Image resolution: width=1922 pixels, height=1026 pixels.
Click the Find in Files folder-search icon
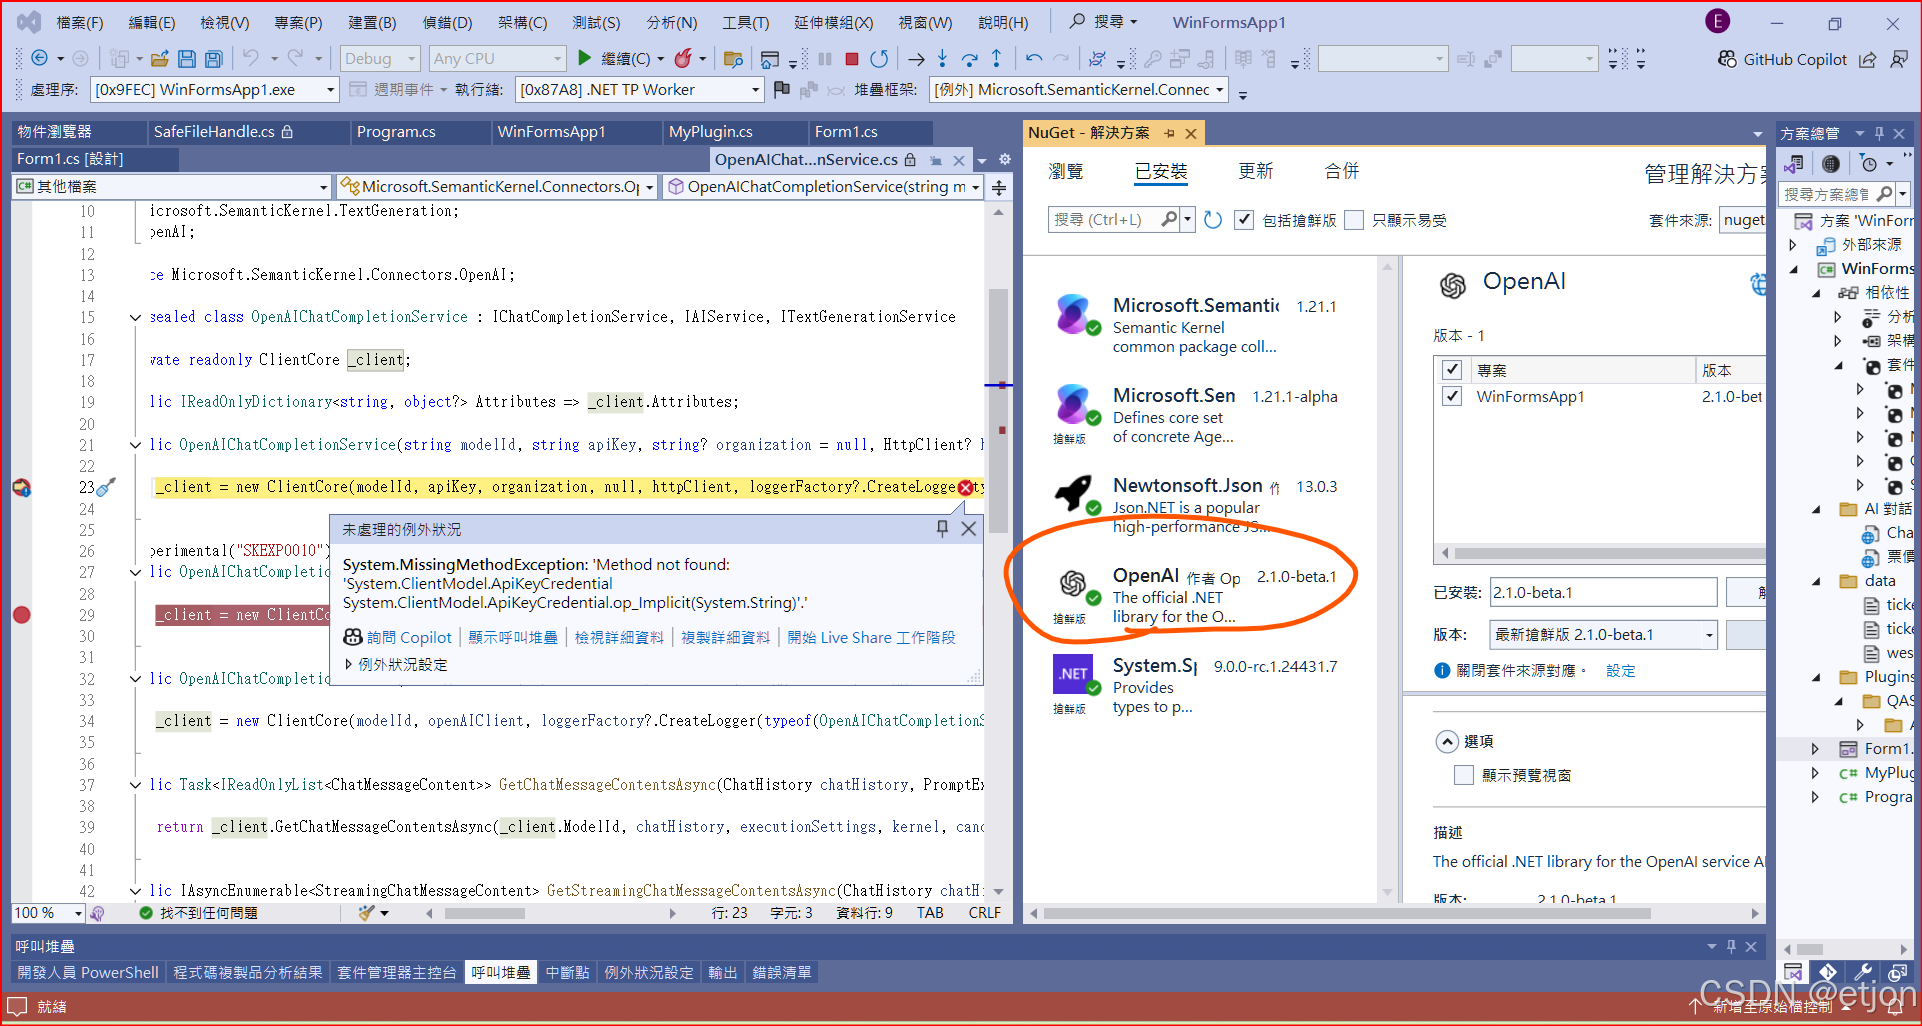click(733, 59)
